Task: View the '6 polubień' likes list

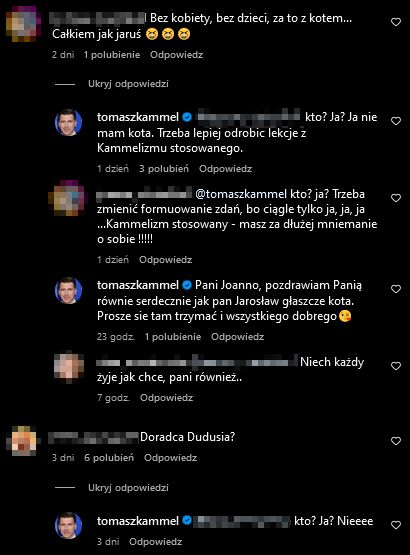Action: (x=109, y=458)
